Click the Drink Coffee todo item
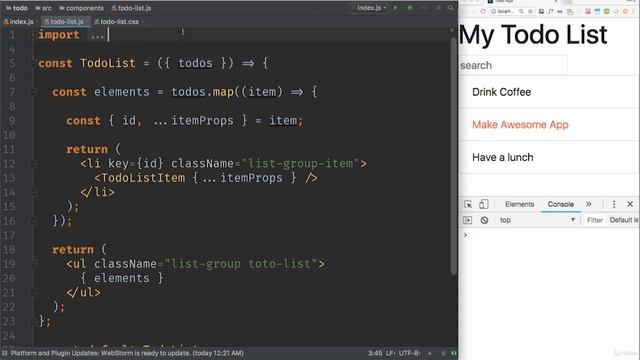This screenshot has width=640, height=360. [x=548, y=92]
